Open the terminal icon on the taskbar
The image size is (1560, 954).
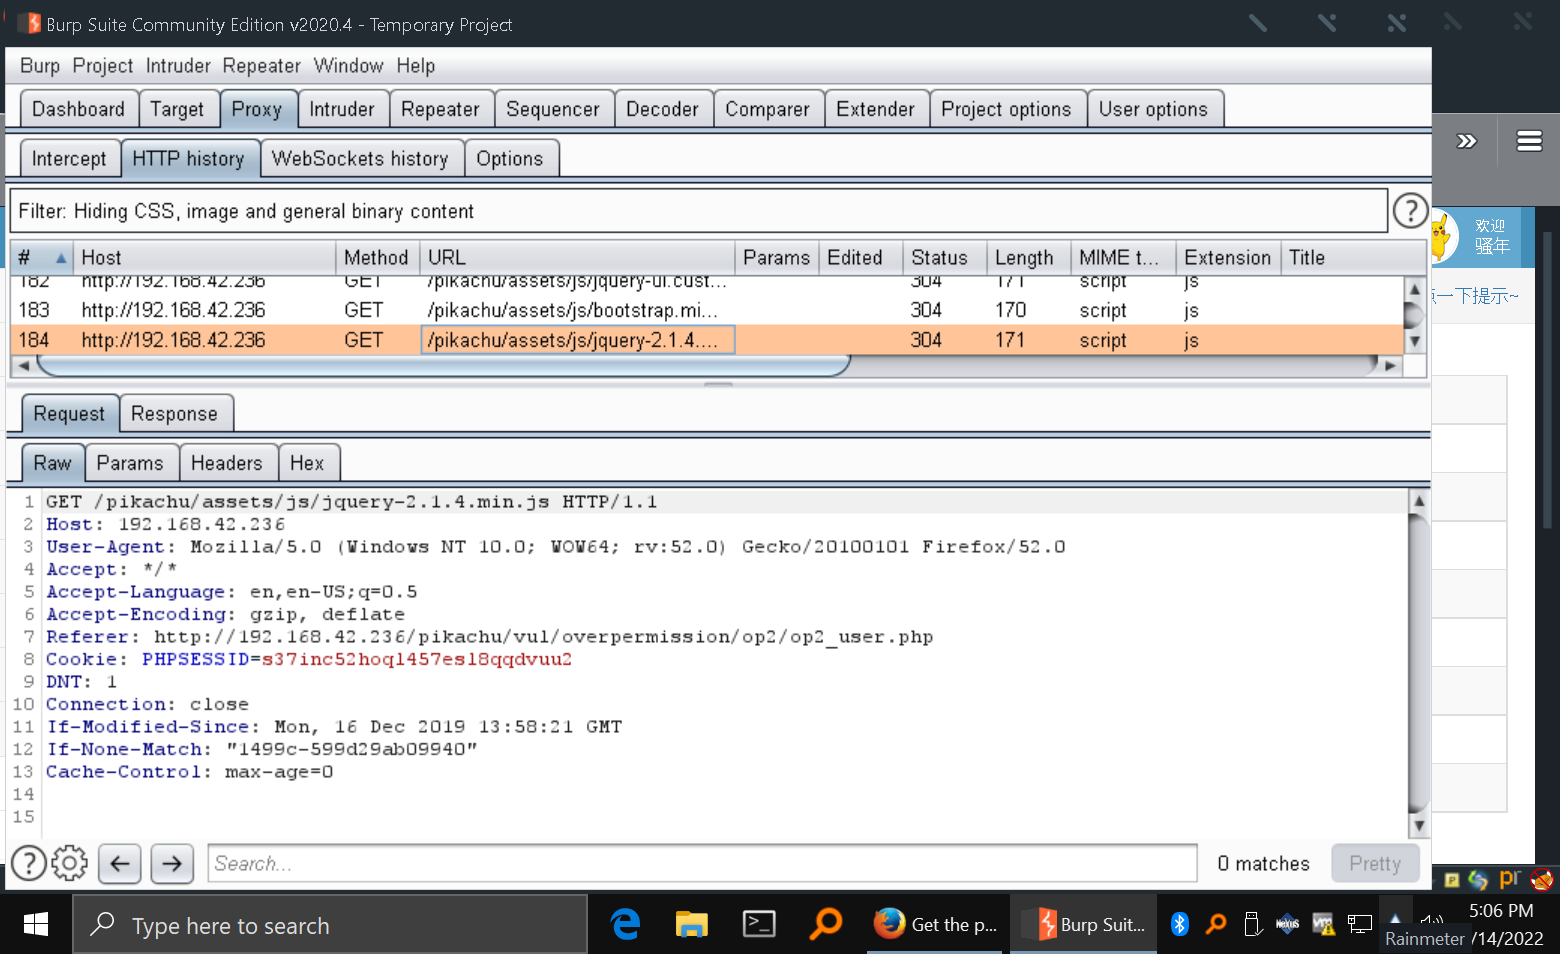(759, 924)
